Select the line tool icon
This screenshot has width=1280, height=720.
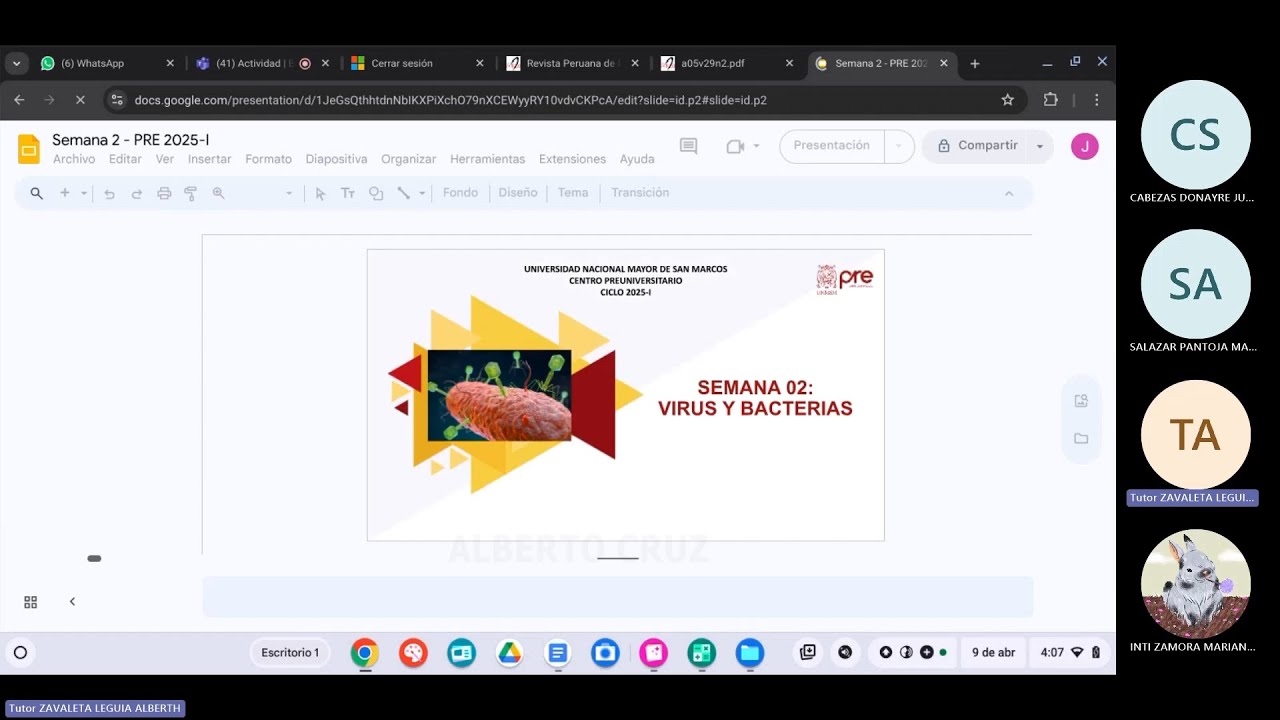click(x=404, y=193)
